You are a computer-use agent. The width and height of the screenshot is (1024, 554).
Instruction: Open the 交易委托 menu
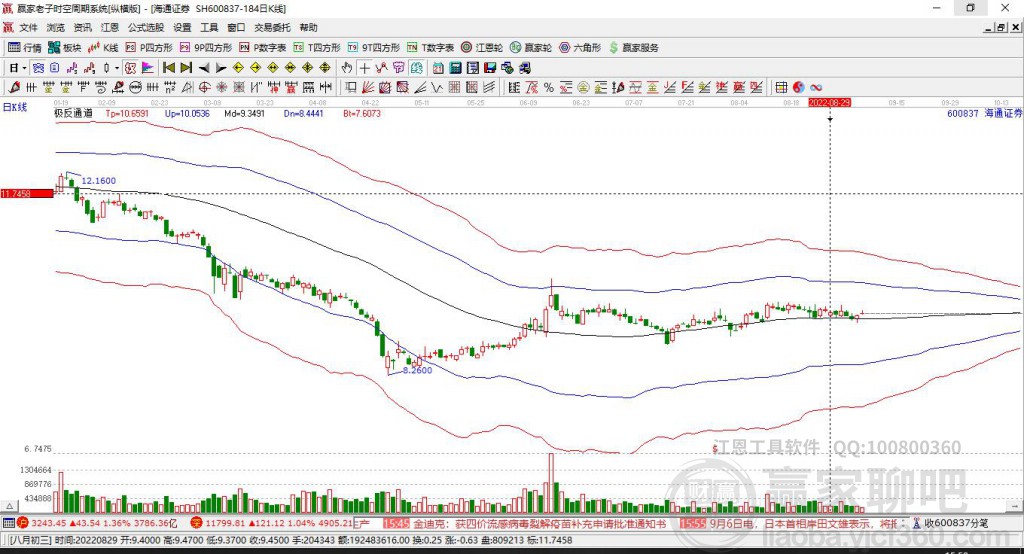(272, 27)
